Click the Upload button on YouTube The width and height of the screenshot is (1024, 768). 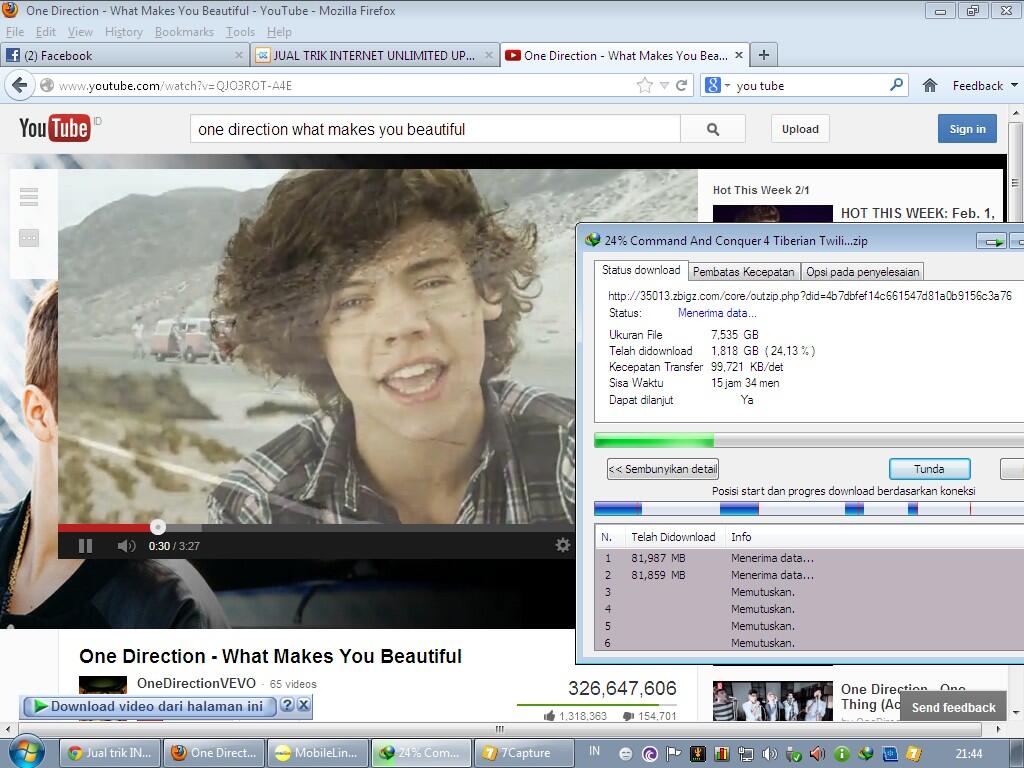pos(800,129)
